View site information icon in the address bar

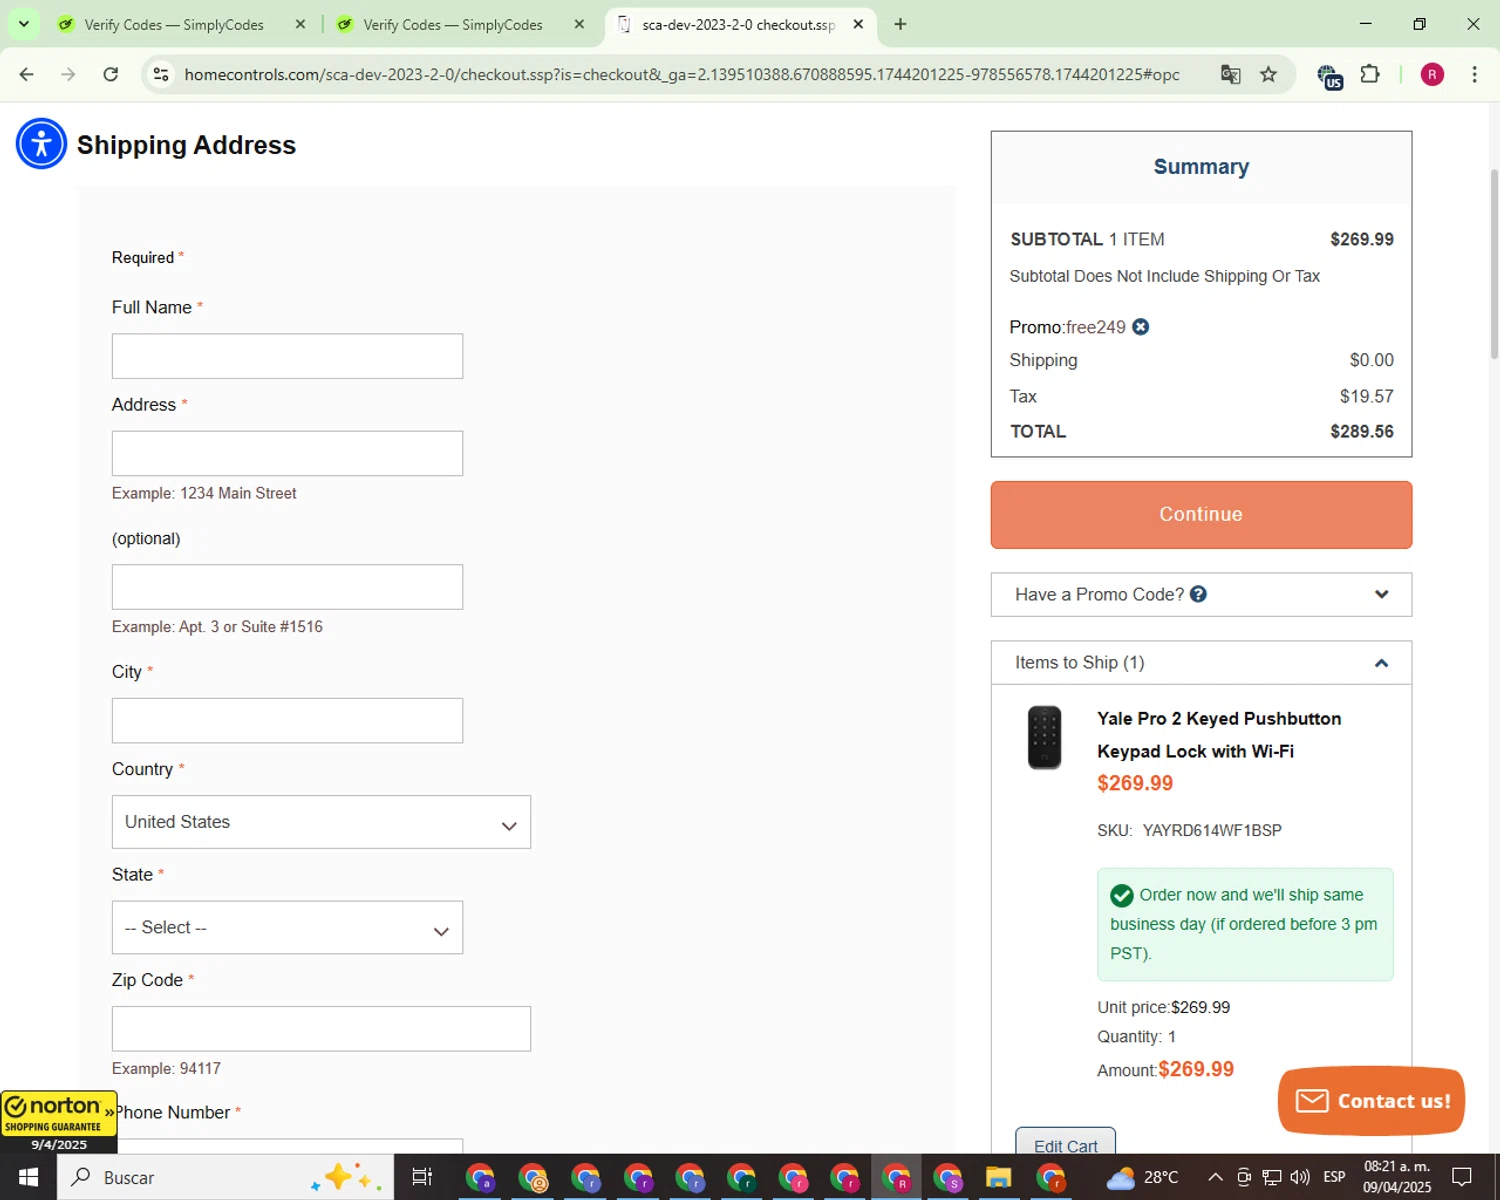tap(161, 74)
